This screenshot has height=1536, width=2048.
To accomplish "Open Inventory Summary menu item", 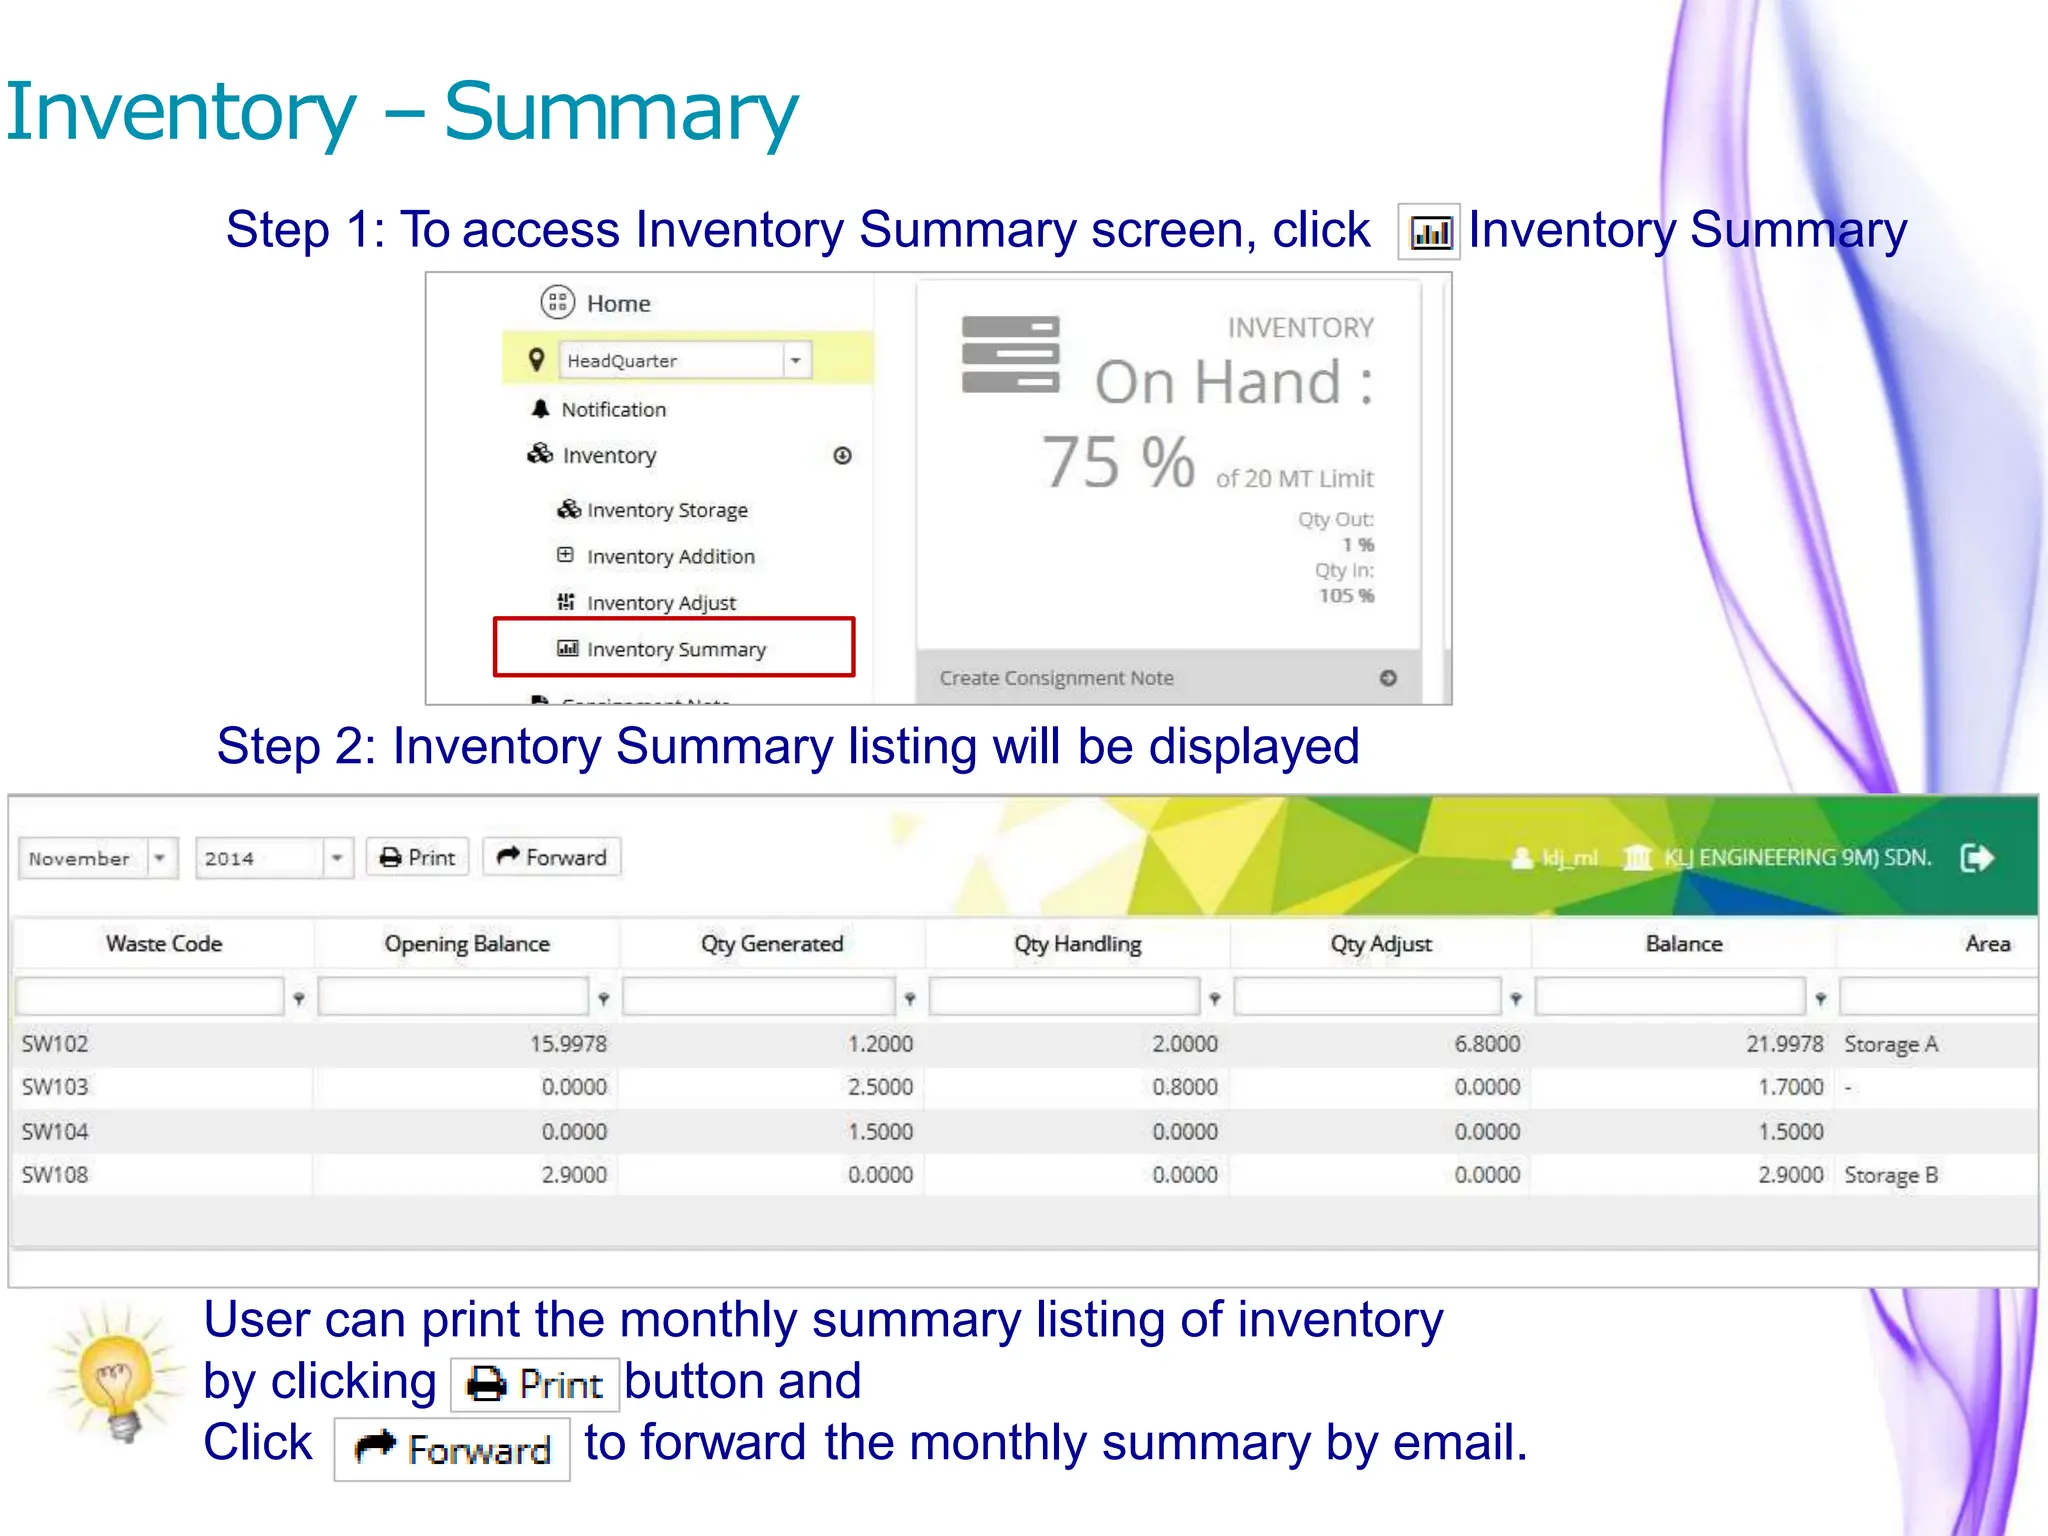I will (x=675, y=649).
